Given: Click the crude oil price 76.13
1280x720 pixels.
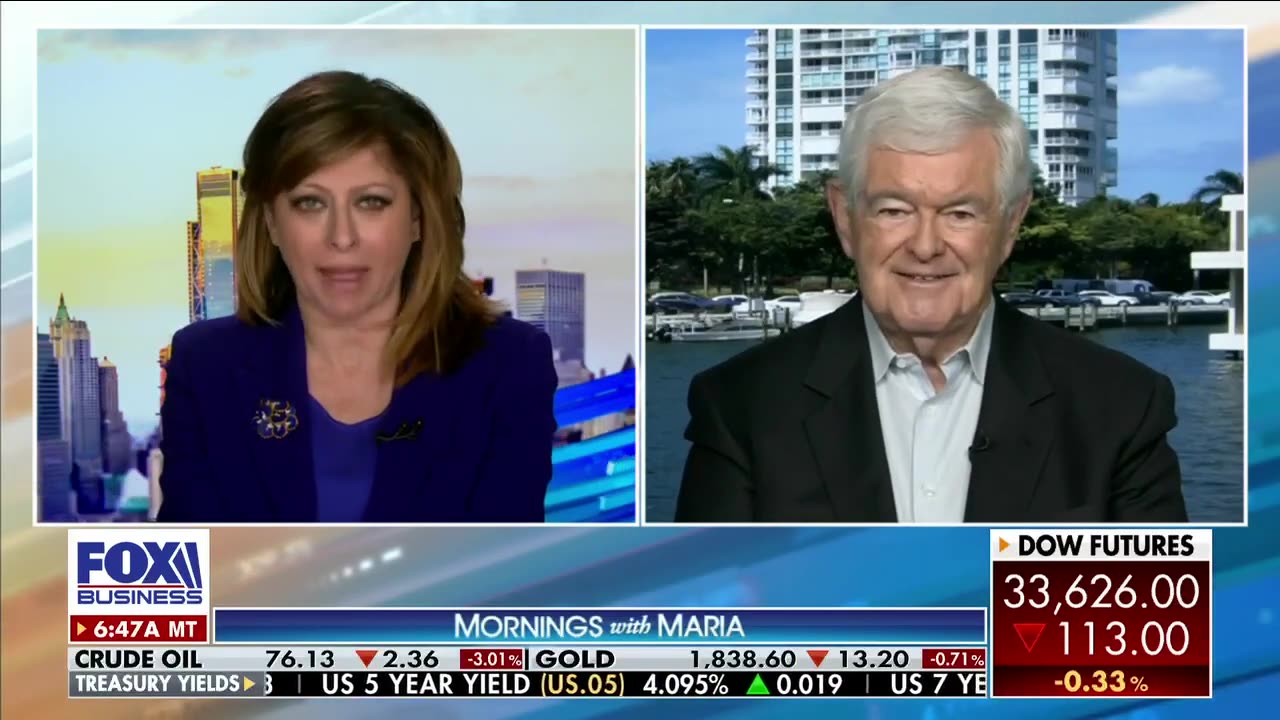Looking at the screenshot, I should (x=300, y=659).
